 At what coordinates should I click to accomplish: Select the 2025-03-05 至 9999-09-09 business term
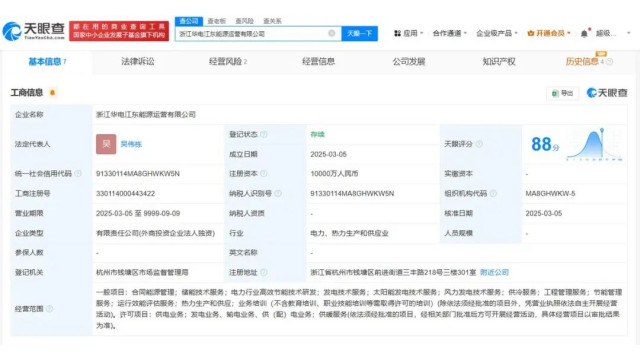[138, 213]
